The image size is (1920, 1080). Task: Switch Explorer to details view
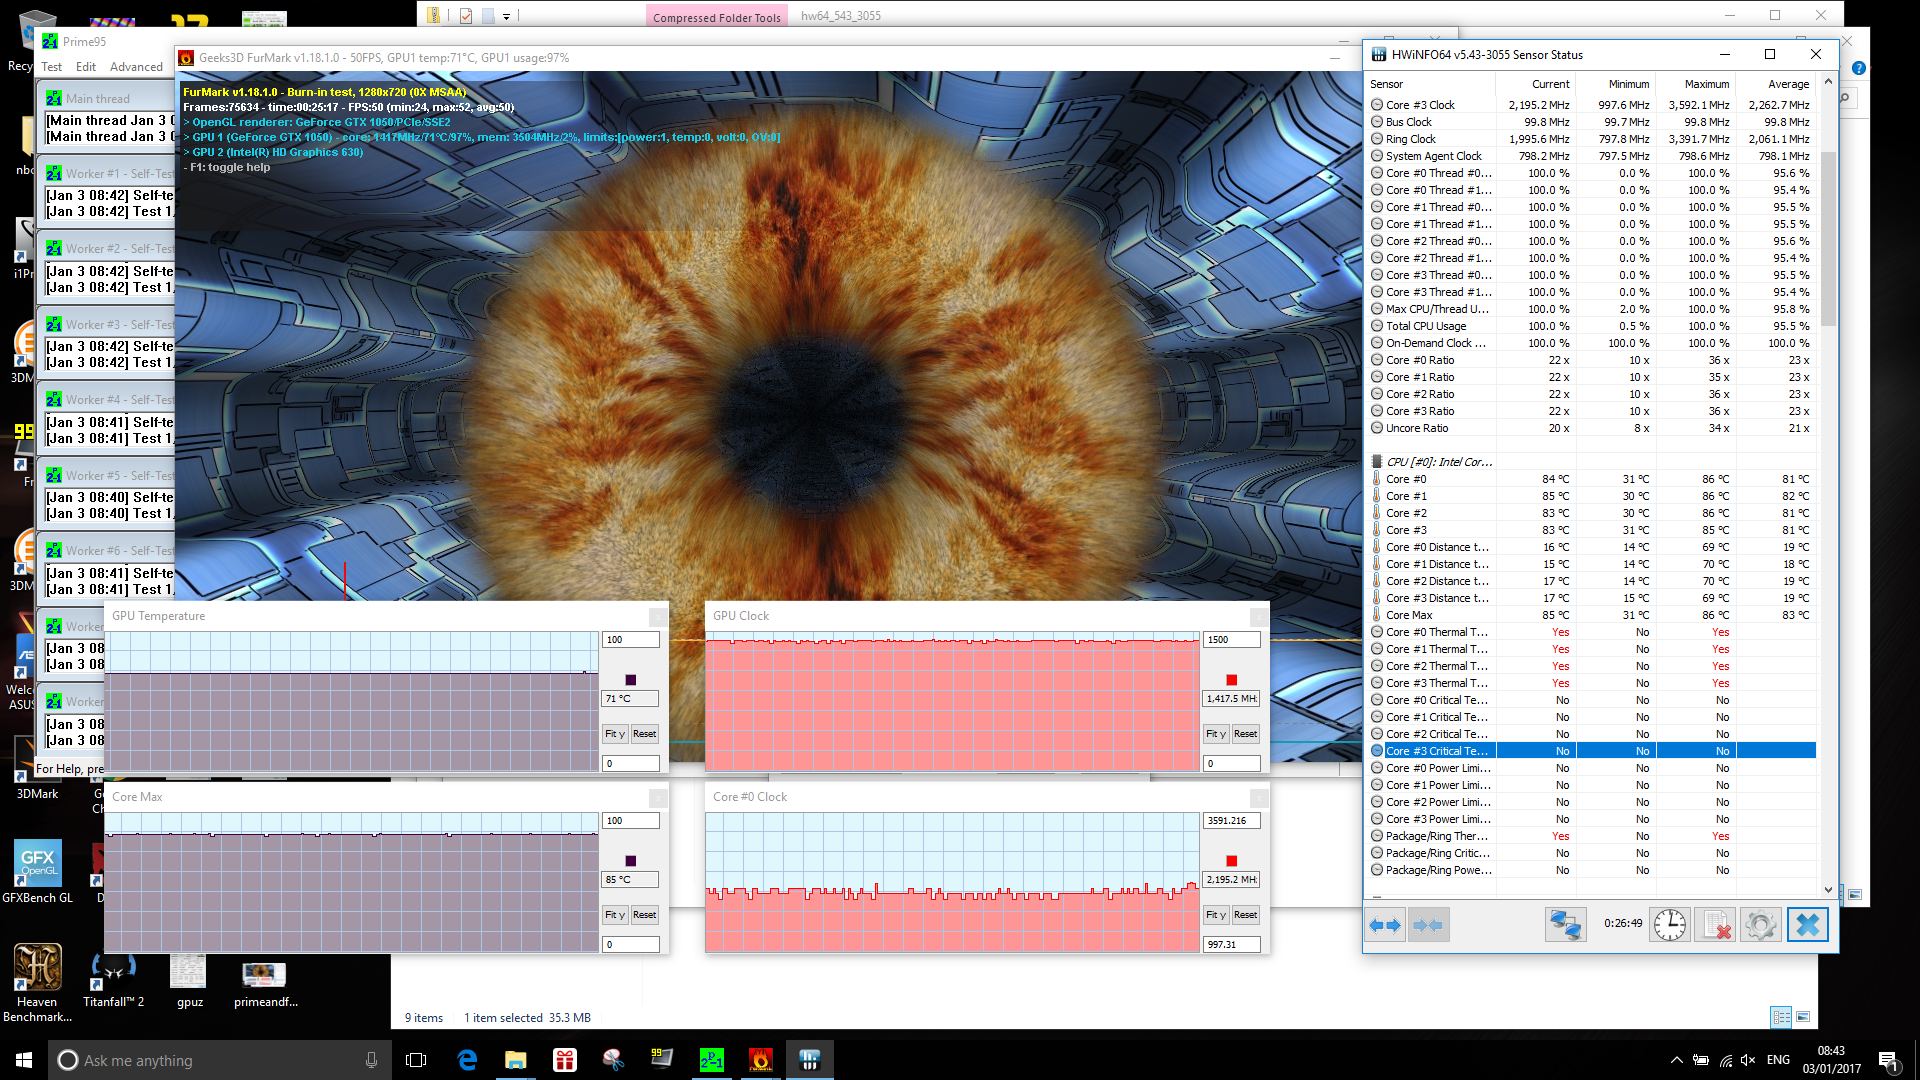click(1781, 1017)
